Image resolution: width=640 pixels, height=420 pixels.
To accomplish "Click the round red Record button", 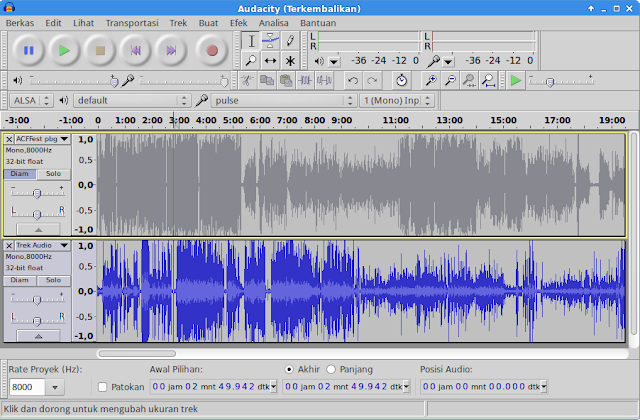I will point(212,49).
